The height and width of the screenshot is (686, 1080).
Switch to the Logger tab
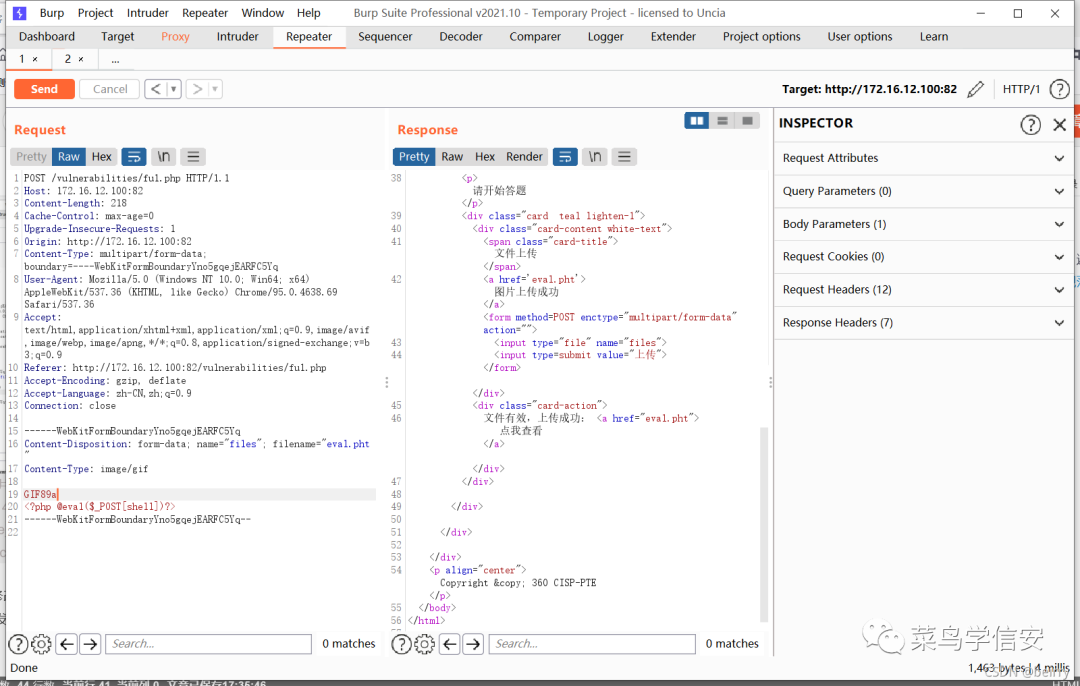[605, 37]
